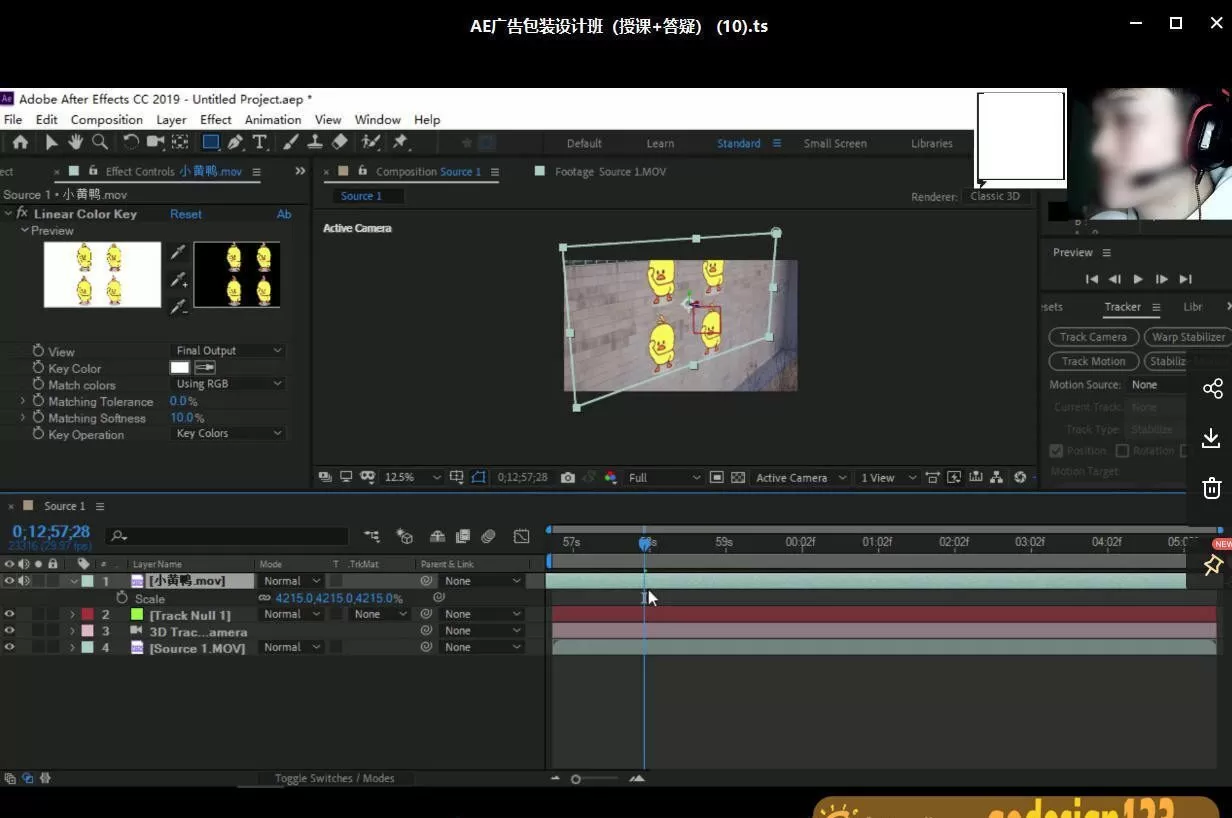1232x818 pixels.
Task: Toggle Scale stopwatch on layer 1
Action: (122, 598)
